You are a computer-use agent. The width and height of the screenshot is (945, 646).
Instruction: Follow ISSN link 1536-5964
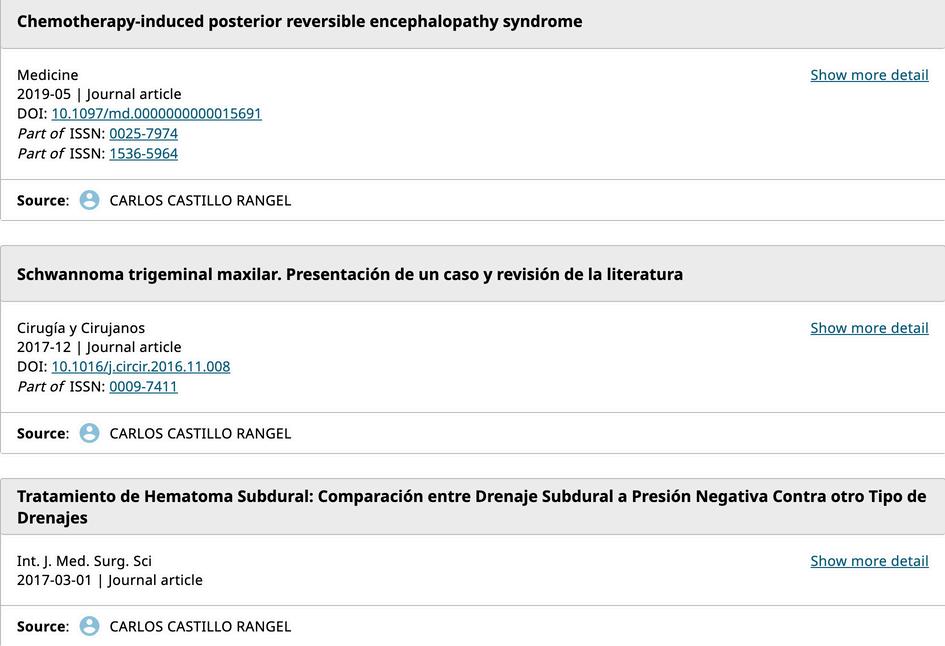tap(143, 154)
